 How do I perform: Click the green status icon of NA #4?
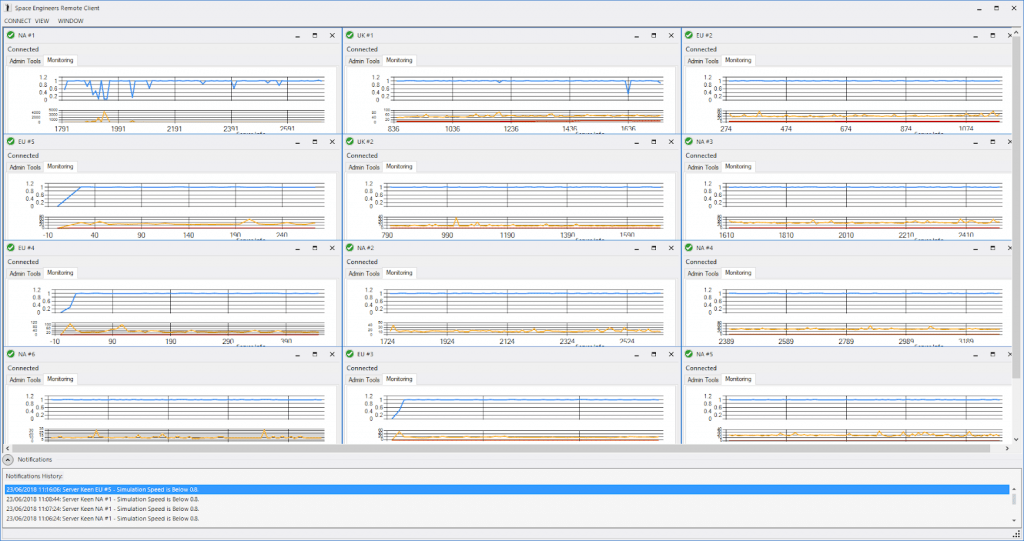pos(688,248)
